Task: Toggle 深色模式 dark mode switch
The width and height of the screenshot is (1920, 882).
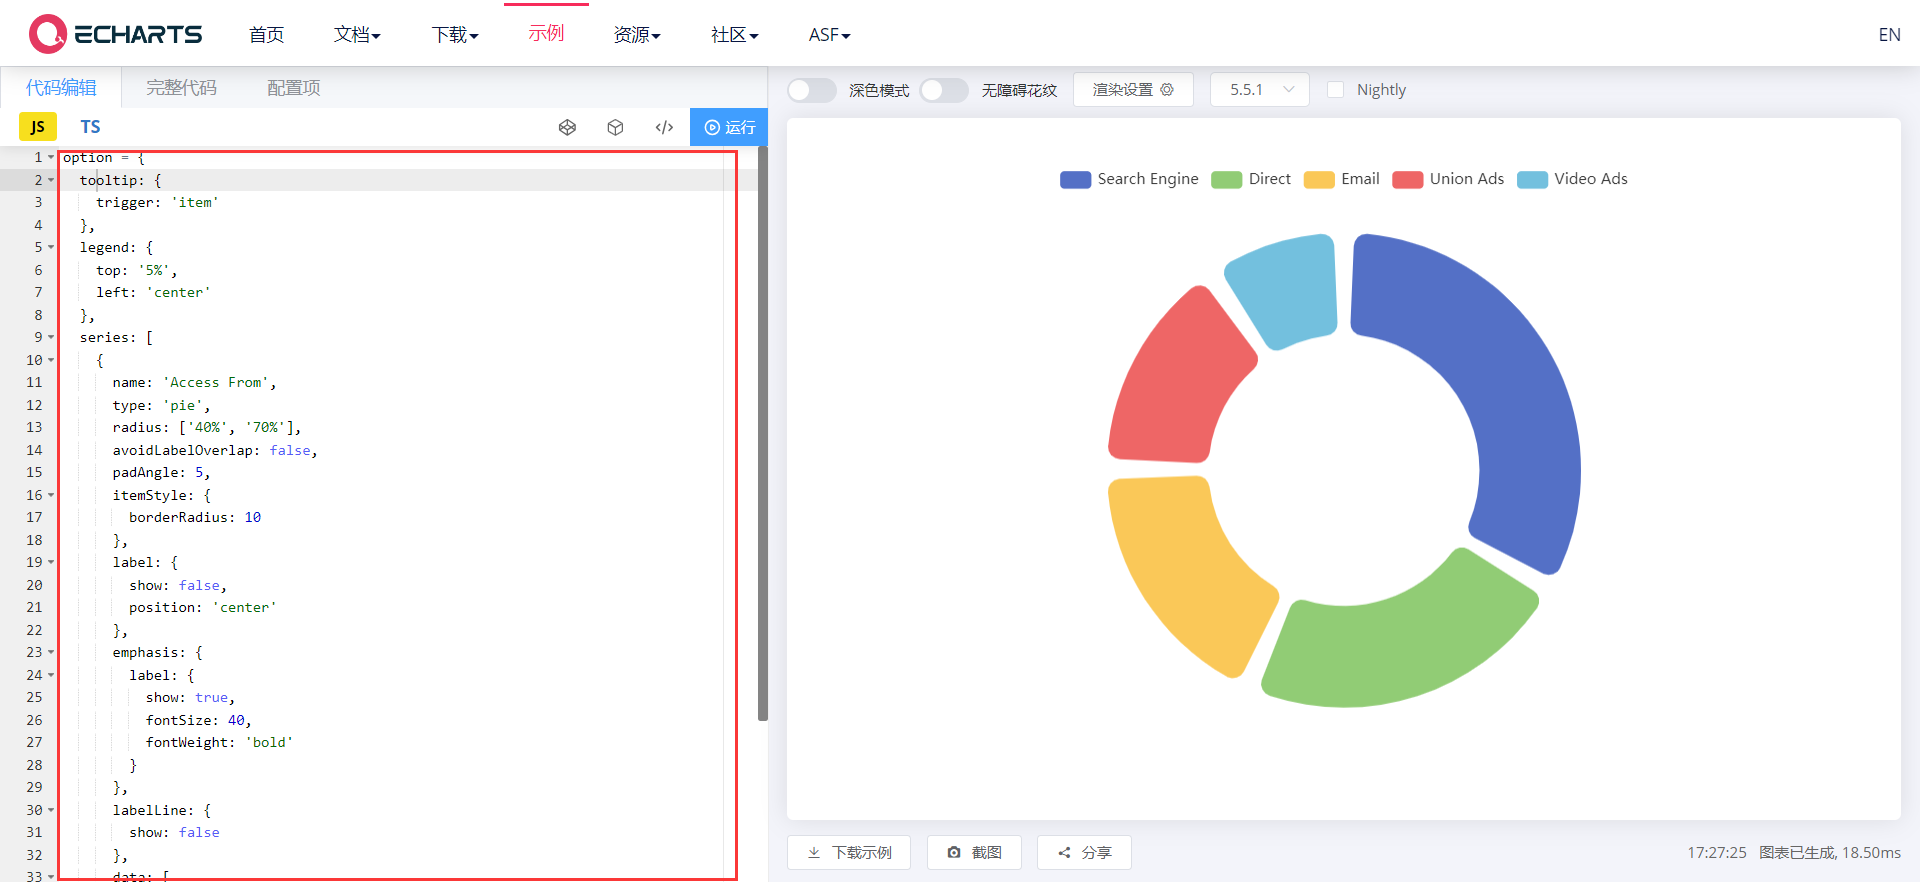Action: pyautogui.click(x=811, y=90)
